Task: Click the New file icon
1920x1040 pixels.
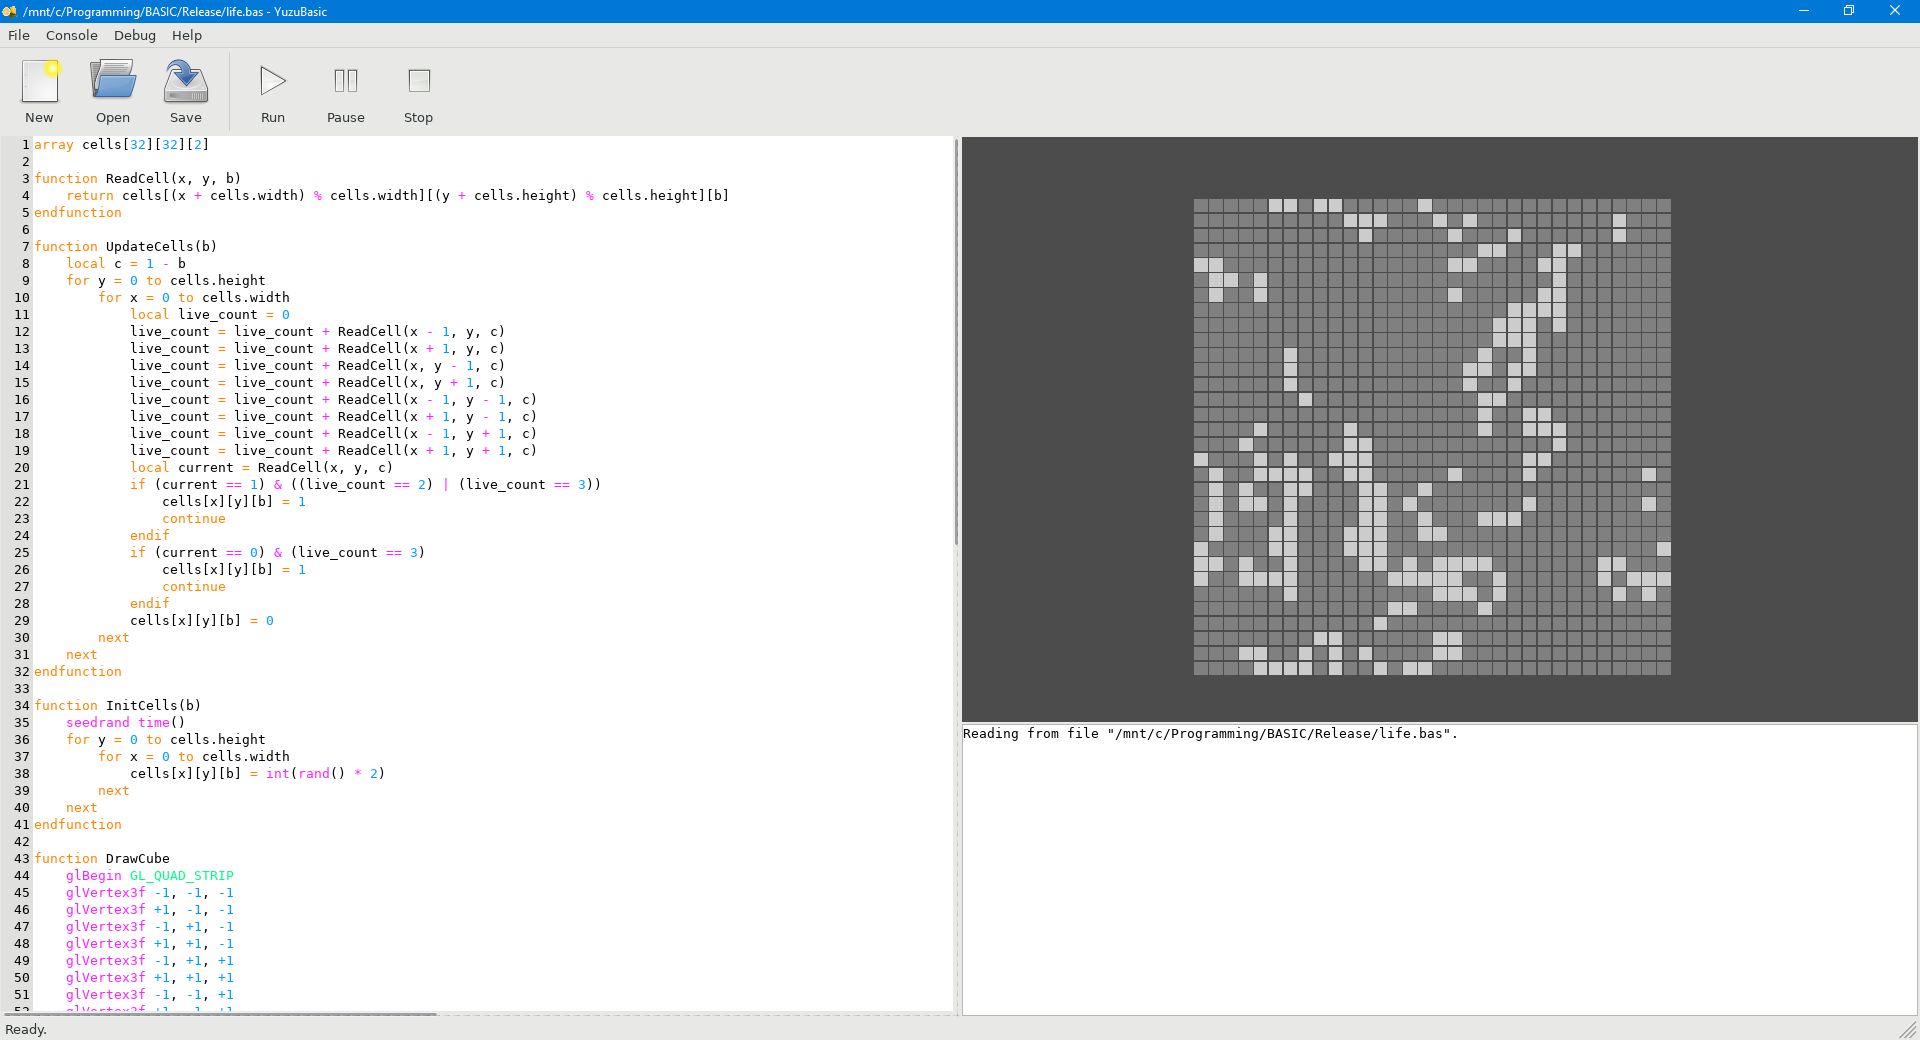Action: (40, 90)
